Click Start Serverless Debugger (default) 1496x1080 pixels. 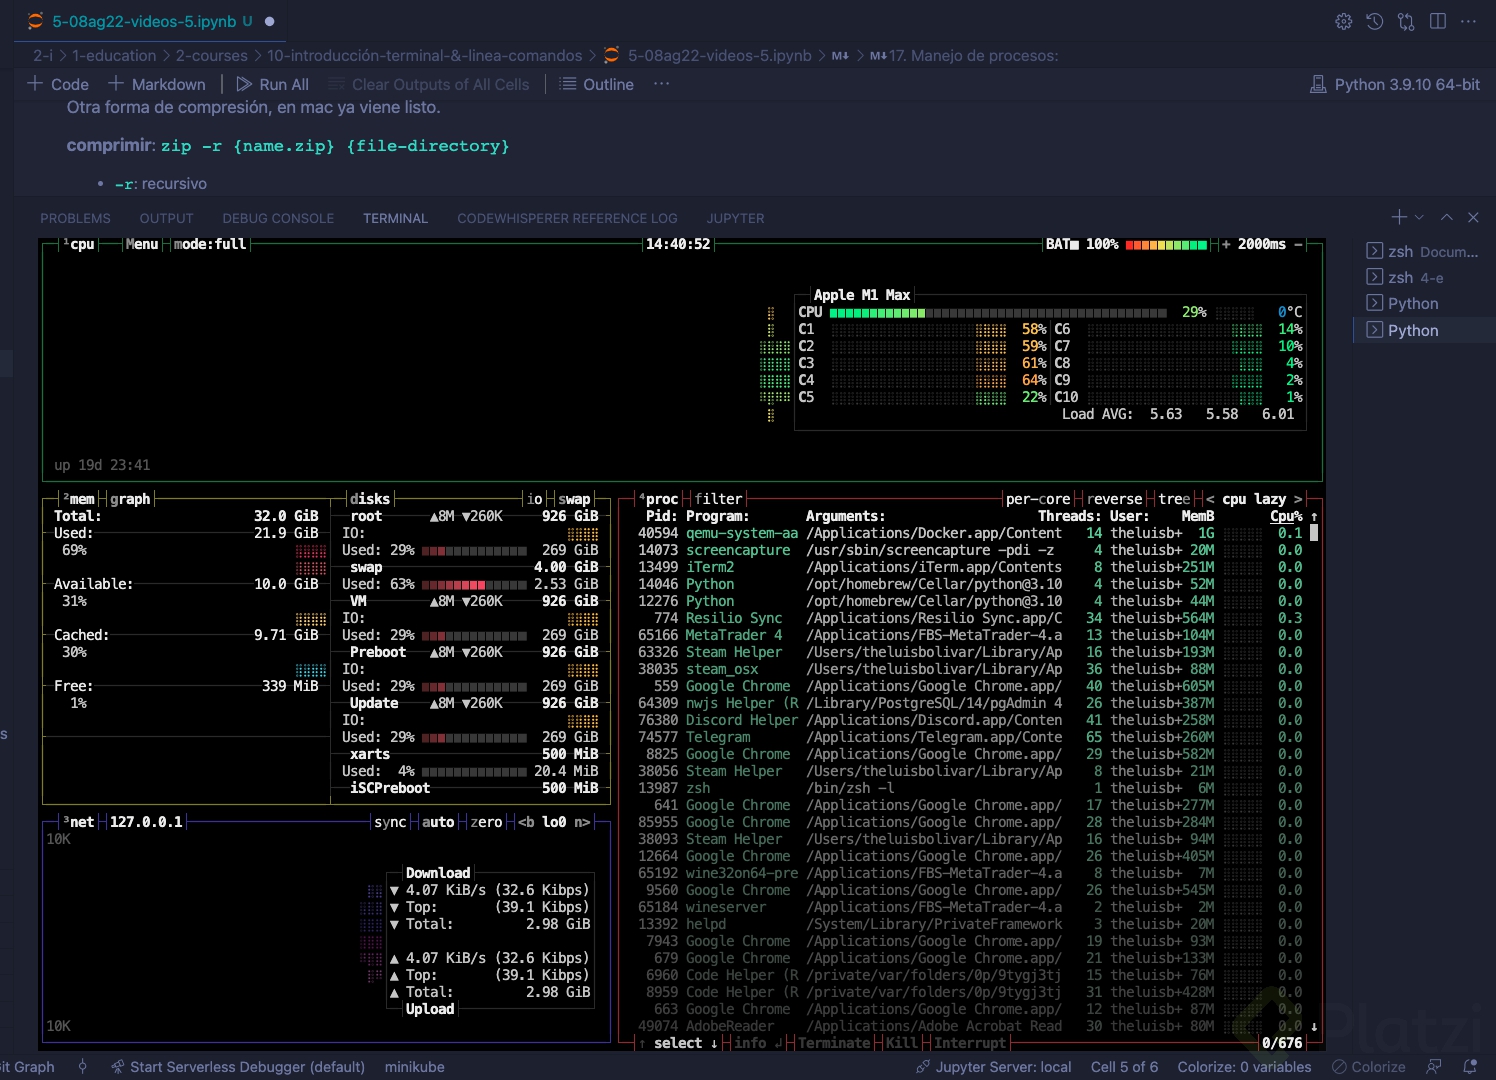(x=237, y=1067)
